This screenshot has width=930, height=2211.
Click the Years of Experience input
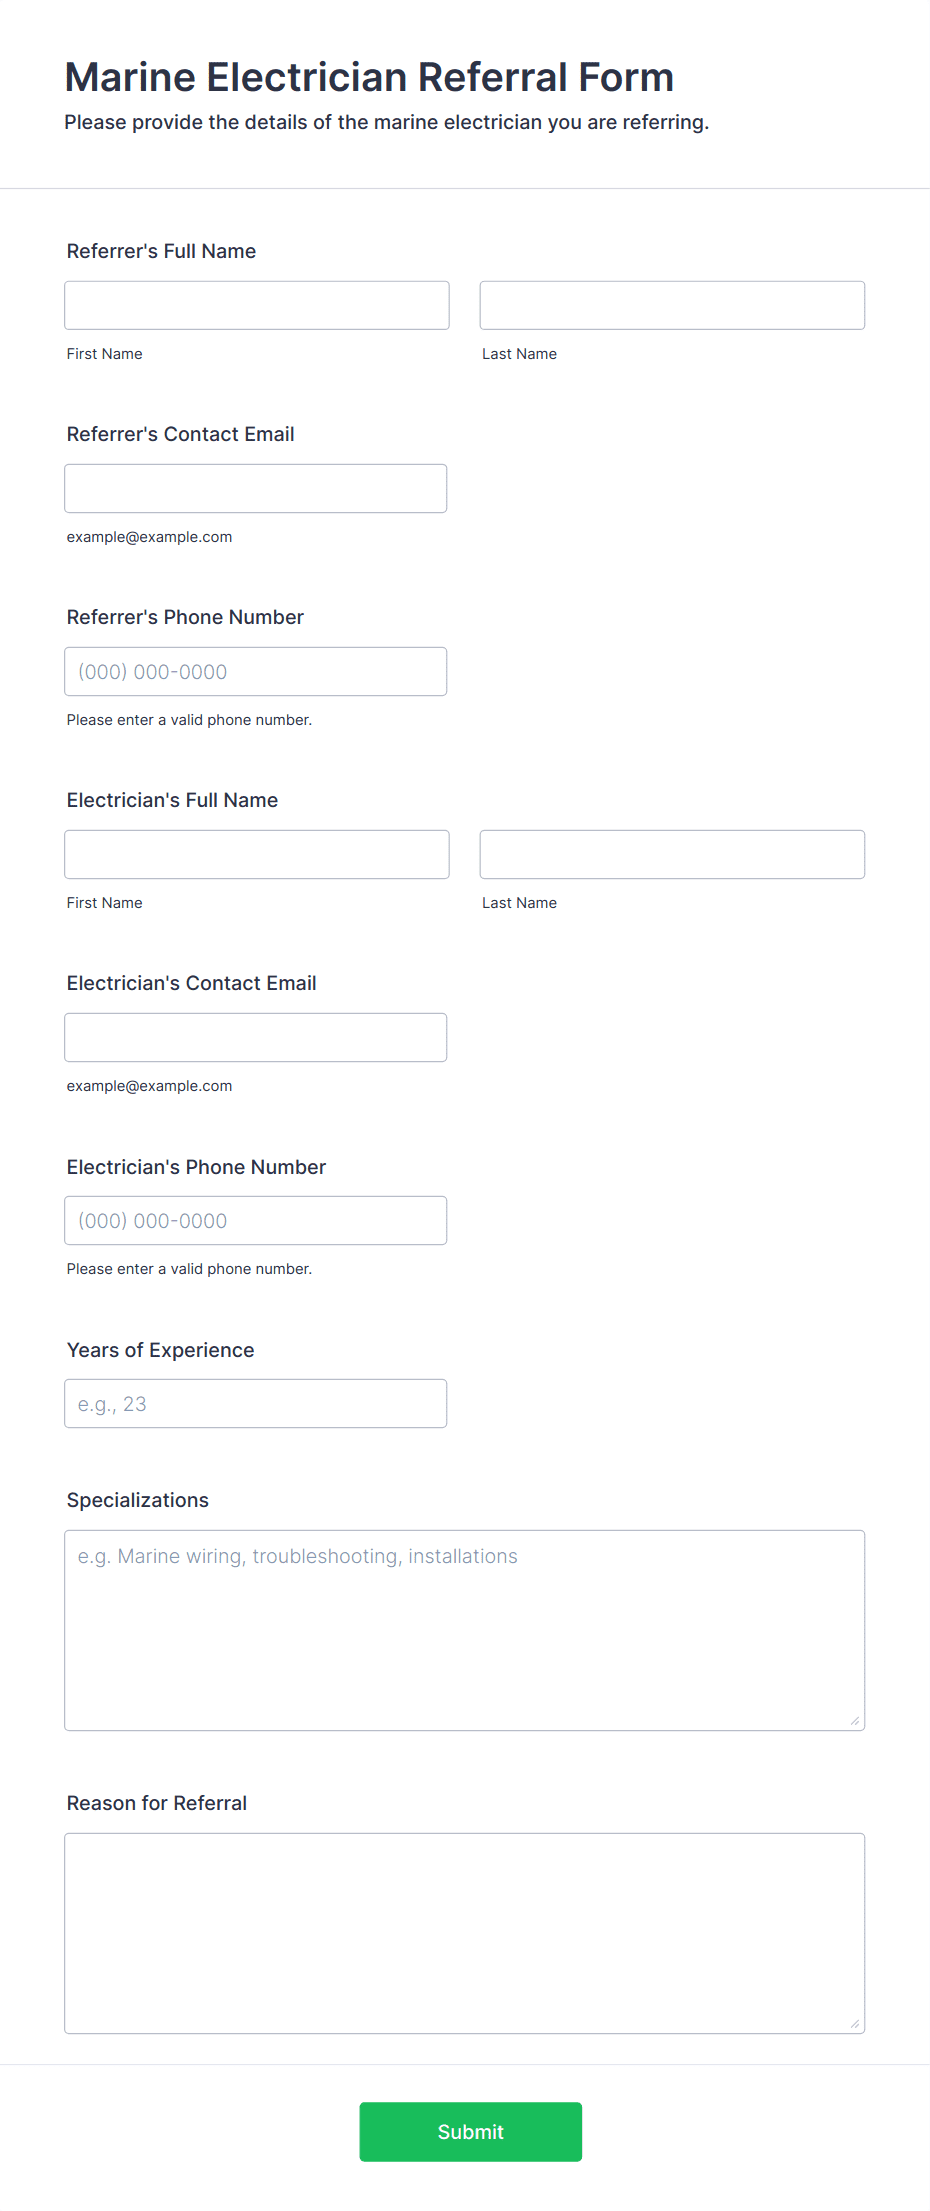(x=256, y=1403)
